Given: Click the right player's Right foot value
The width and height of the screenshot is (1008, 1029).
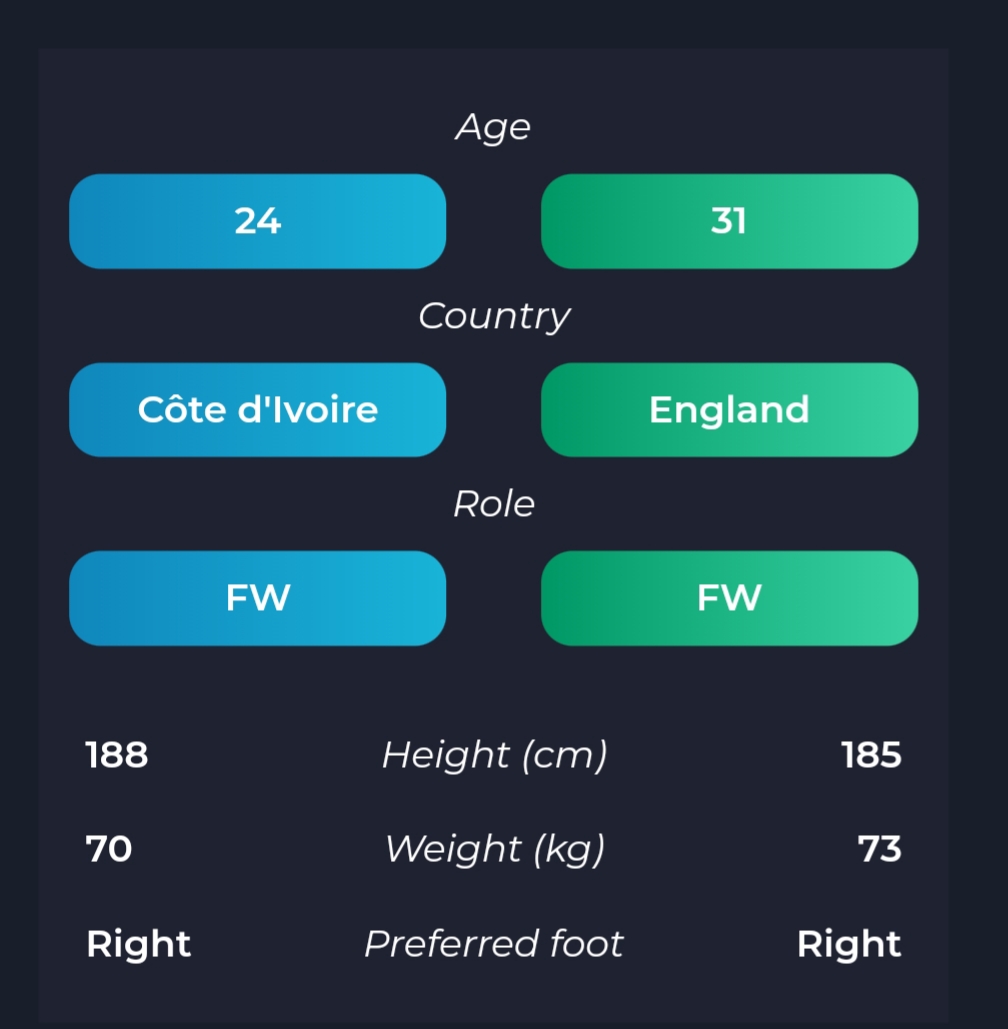Looking at the screenshot, I should point(849,944).
